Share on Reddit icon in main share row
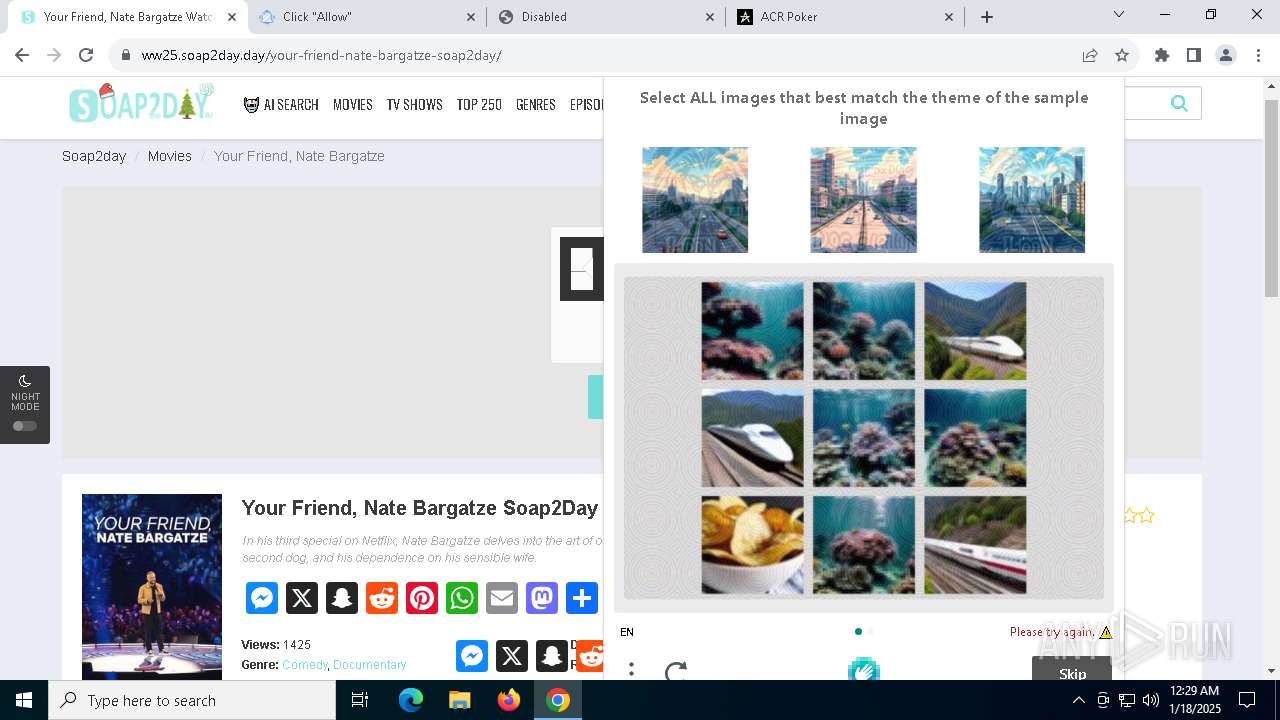This screenshot has height=720, width=1280. pyautogui.click(x=382, y=598)
